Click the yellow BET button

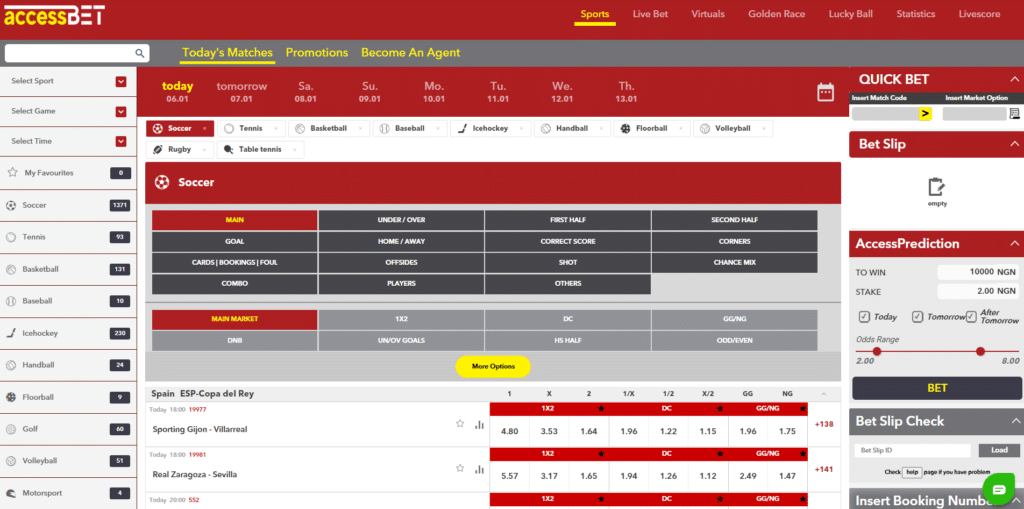[x=936, y=388]
